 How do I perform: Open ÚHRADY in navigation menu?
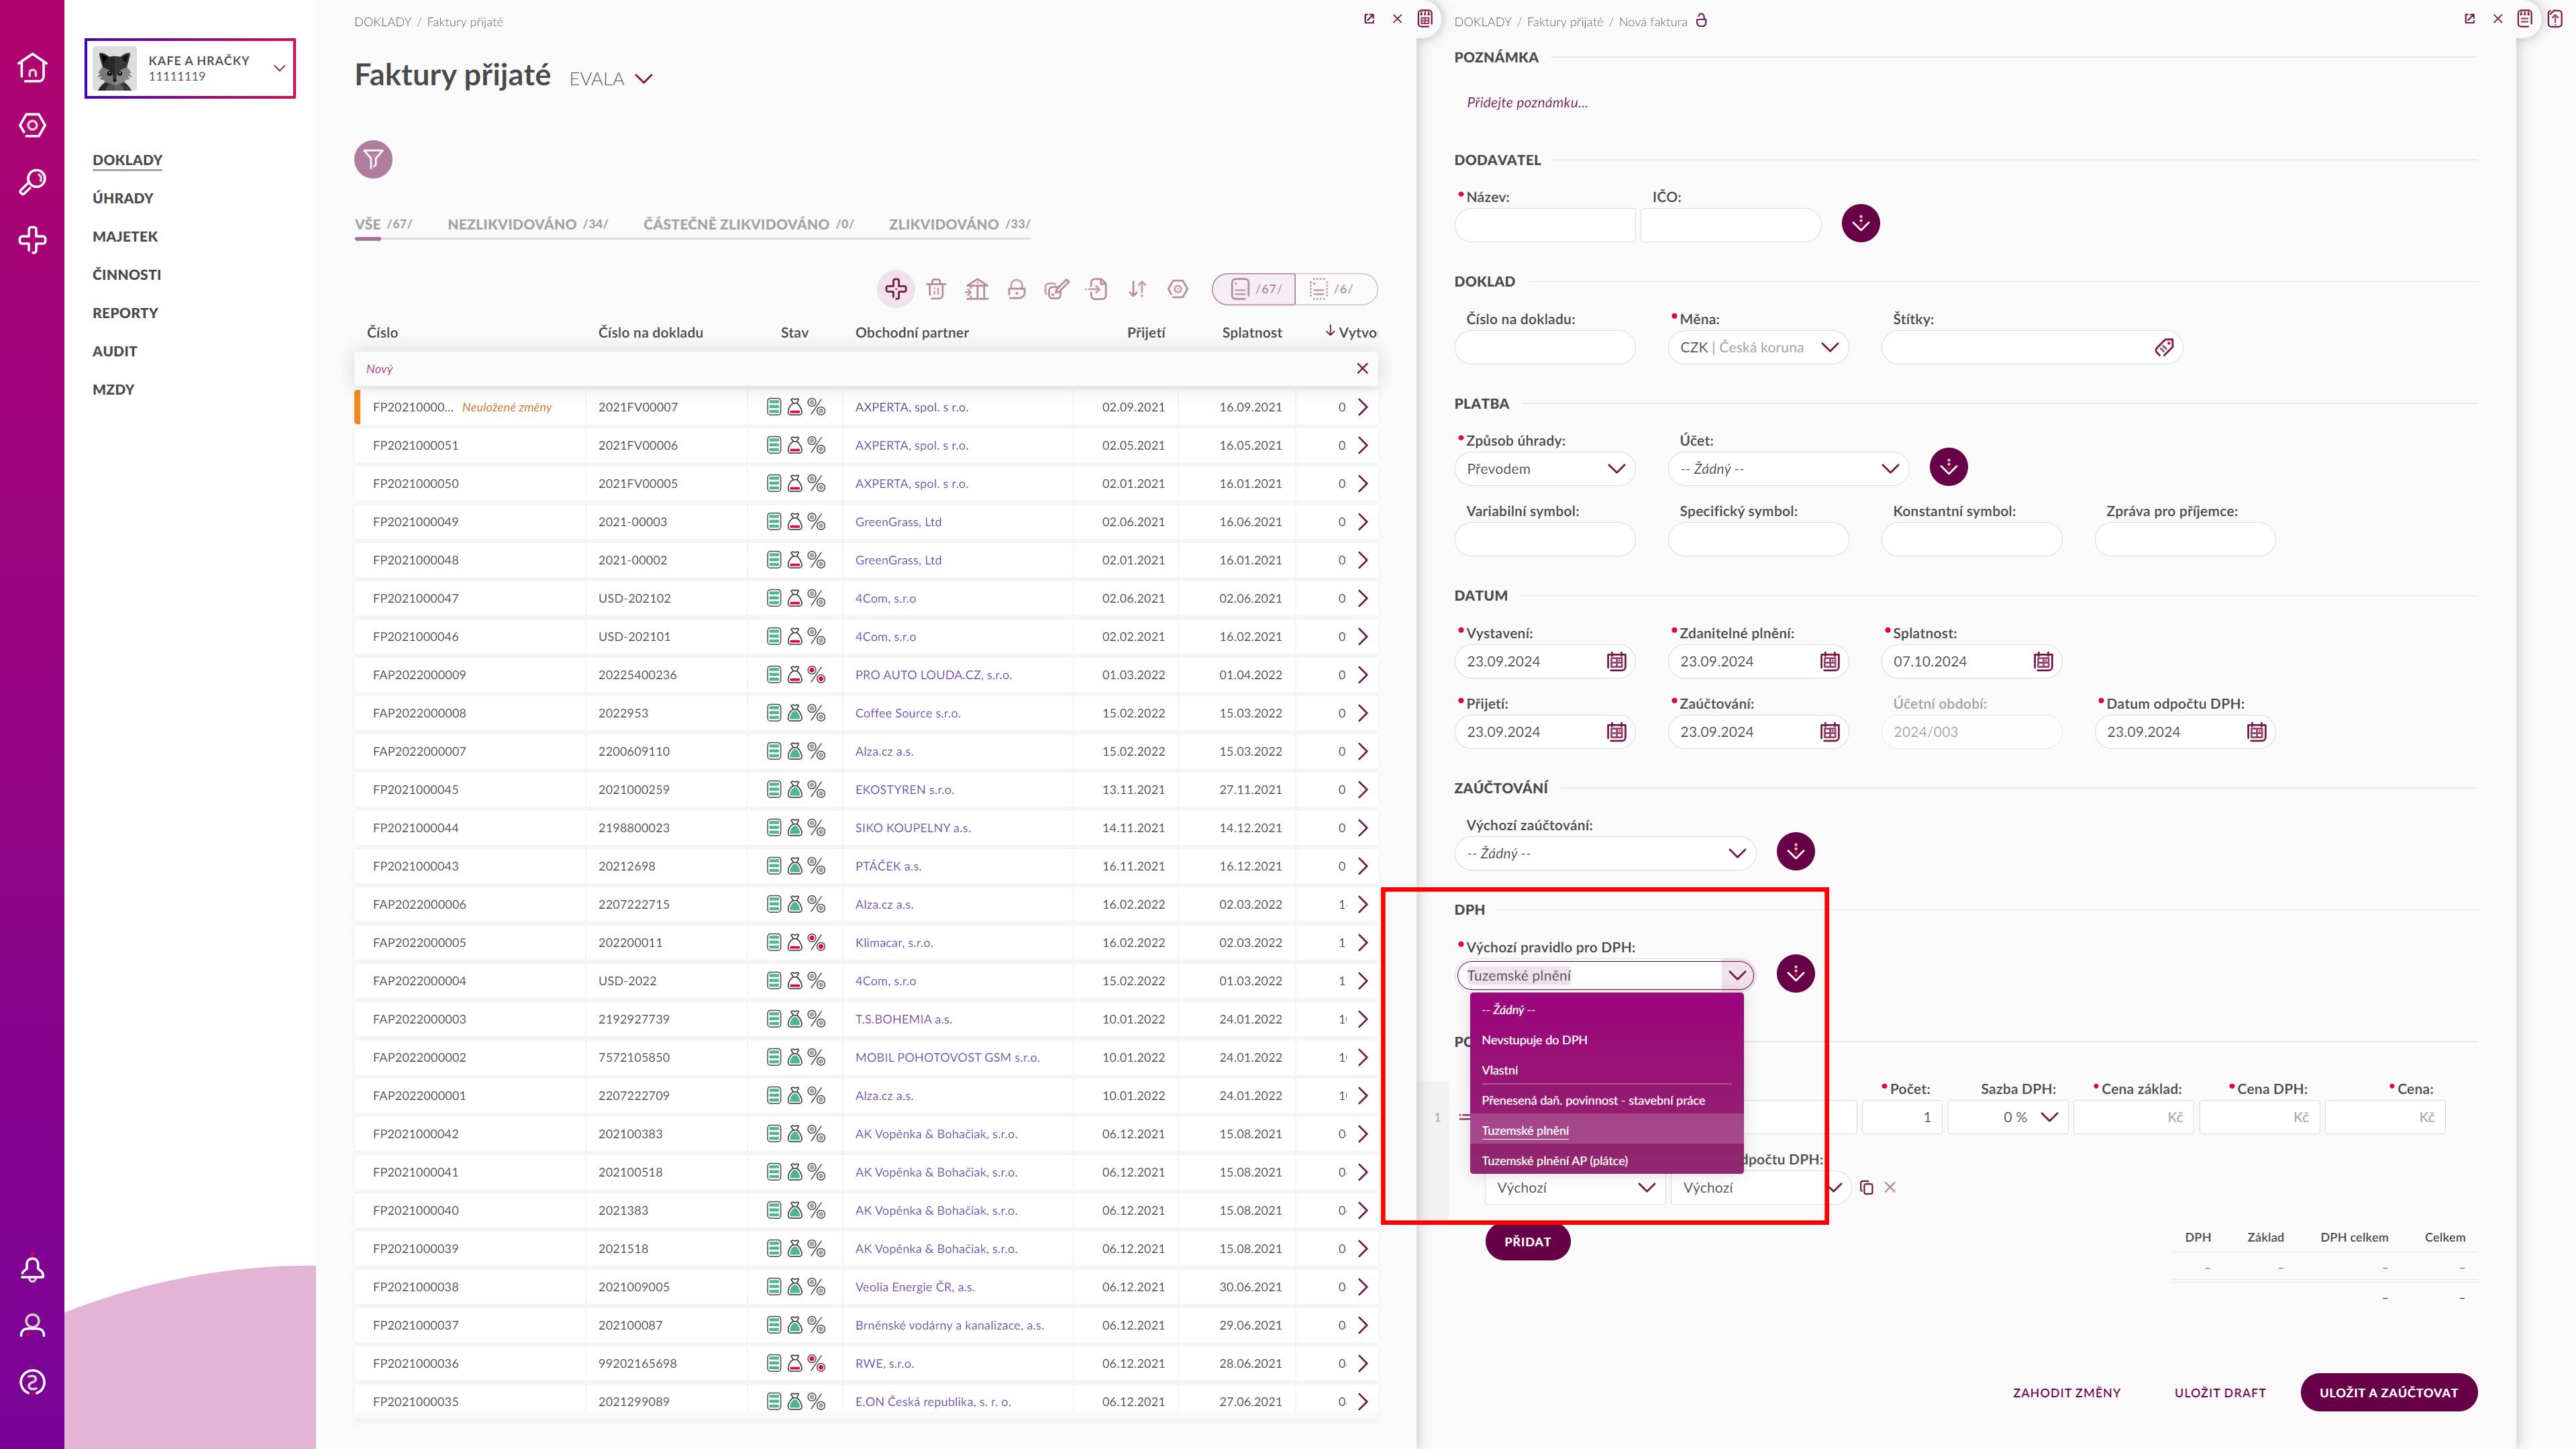pos(123,198)
